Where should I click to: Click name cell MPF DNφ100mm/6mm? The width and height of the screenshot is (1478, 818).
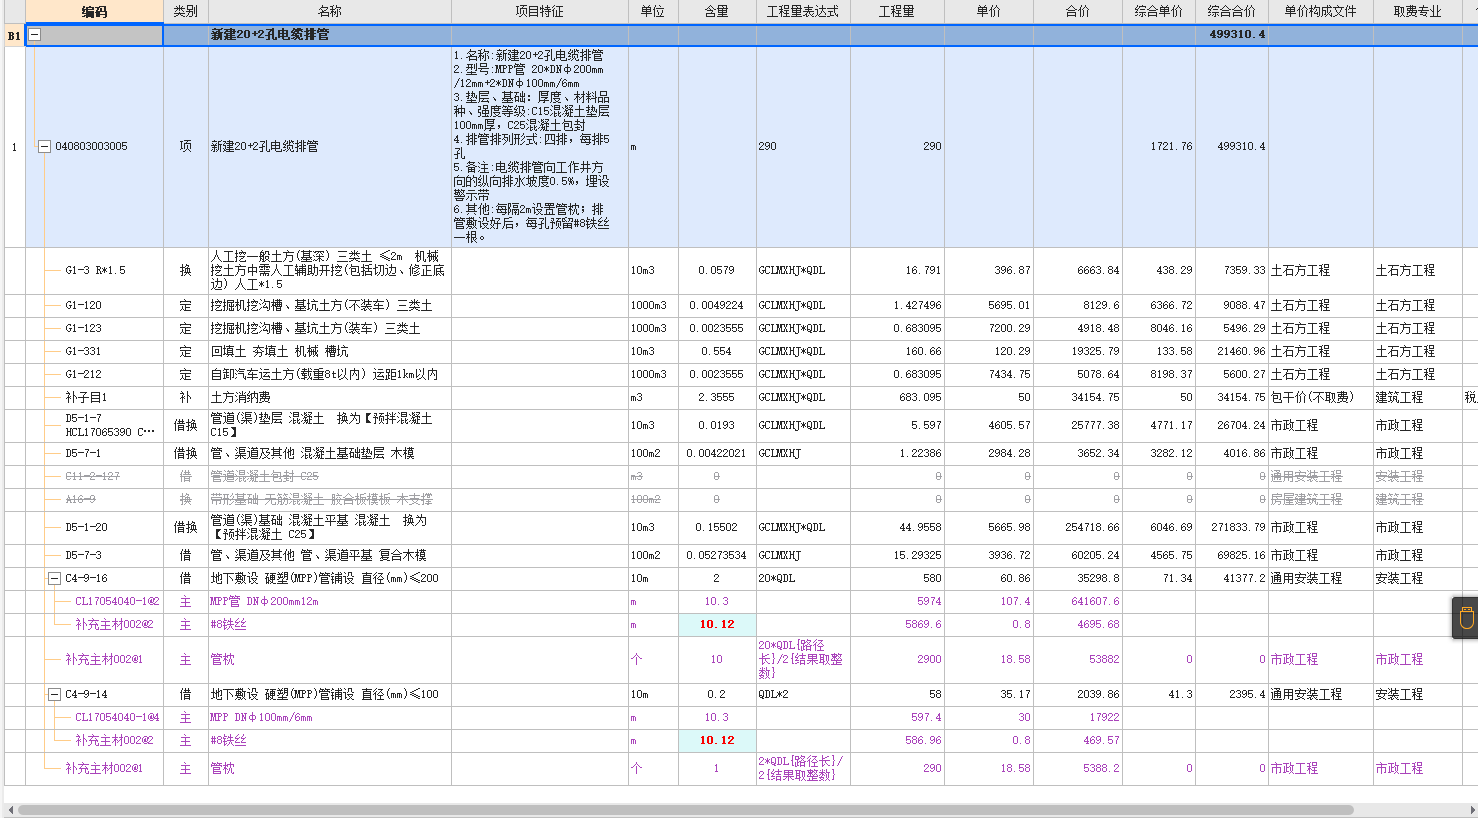pyautogui.click(x=330, y=717)
